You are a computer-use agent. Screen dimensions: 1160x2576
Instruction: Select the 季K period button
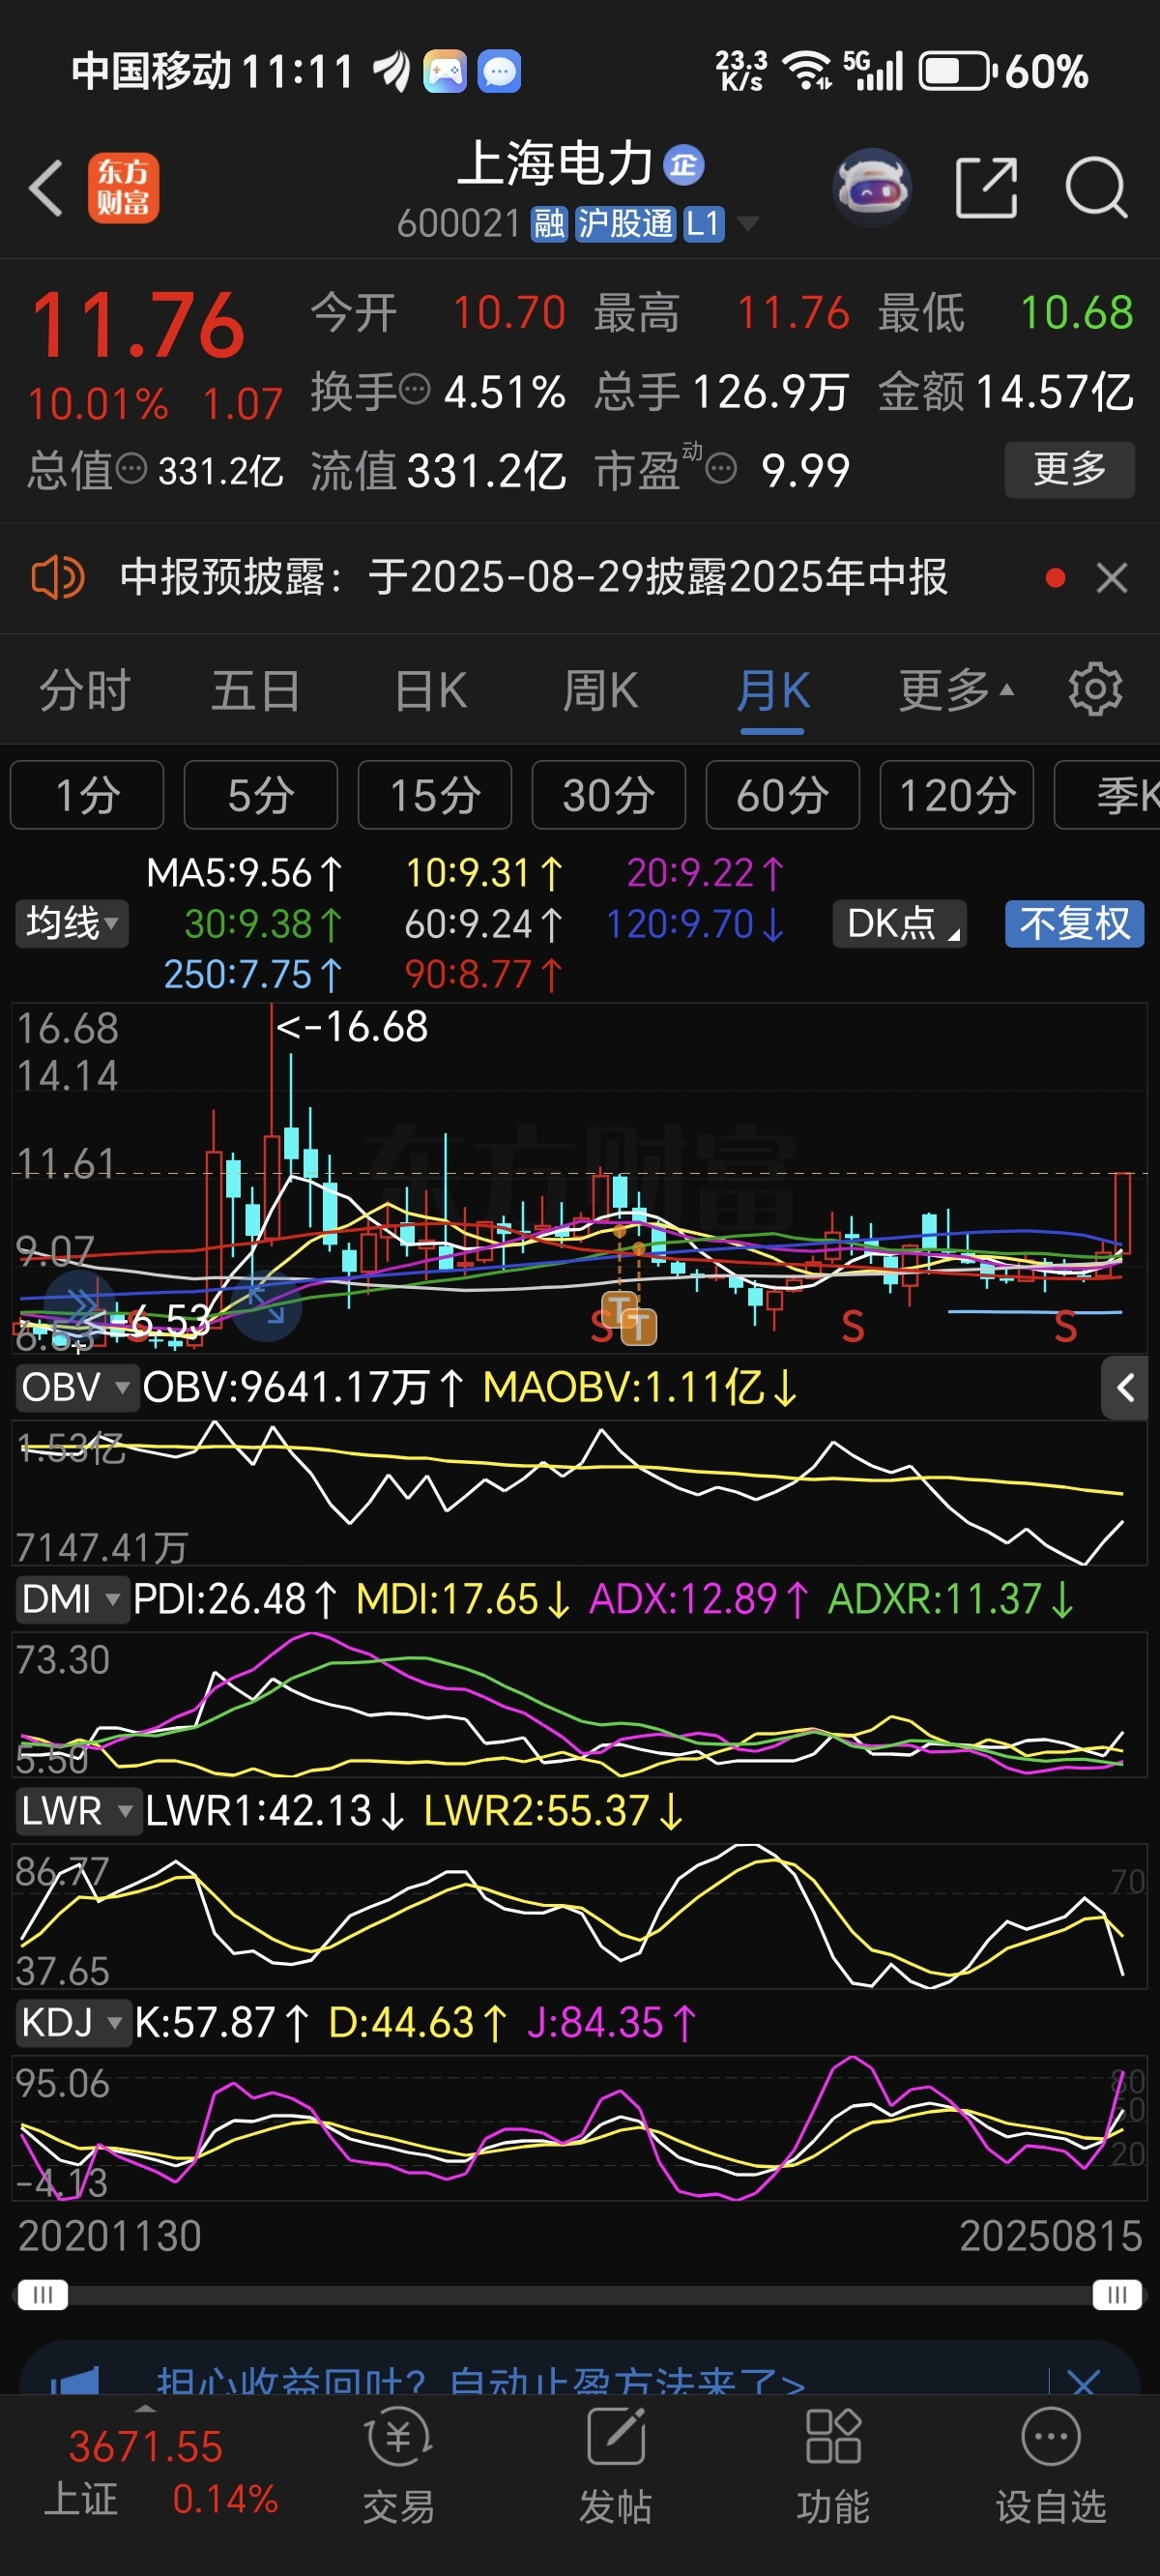tap(1108, 795)
